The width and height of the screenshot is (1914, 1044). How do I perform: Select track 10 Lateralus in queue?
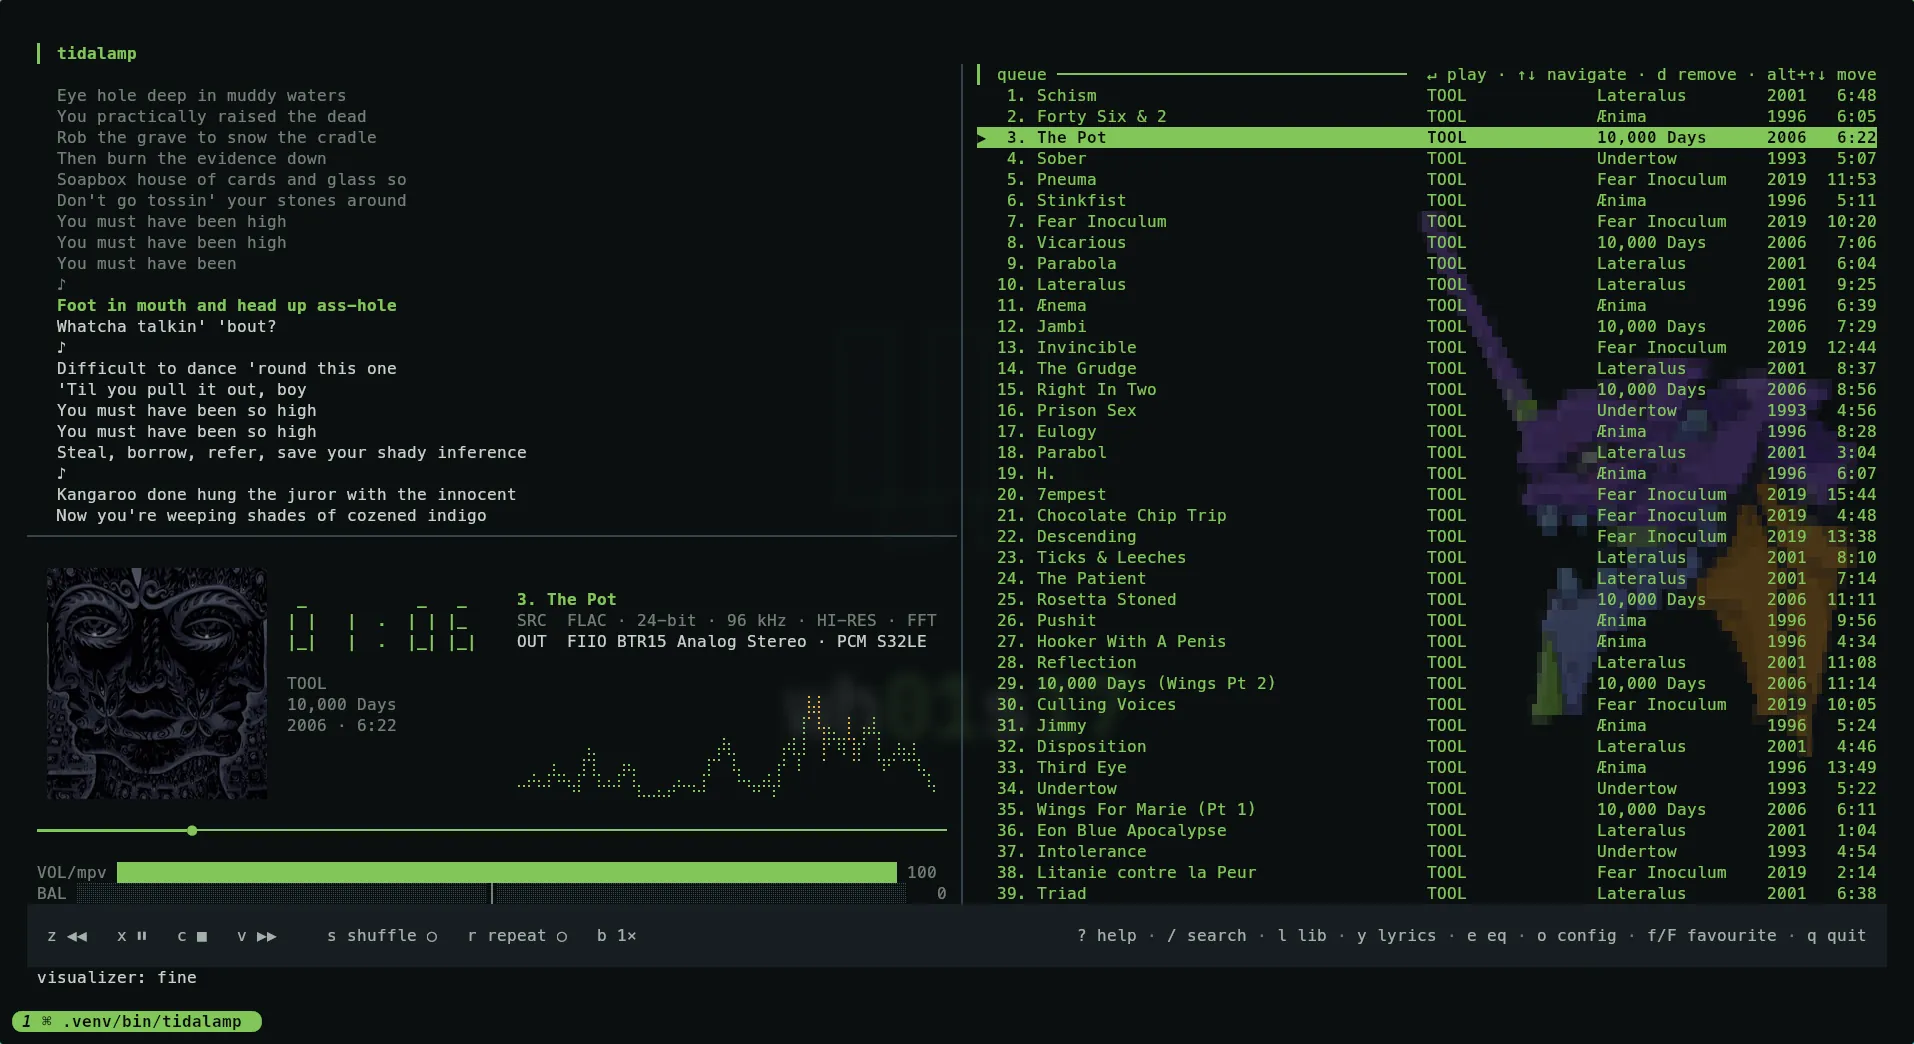coord(1427,285)
